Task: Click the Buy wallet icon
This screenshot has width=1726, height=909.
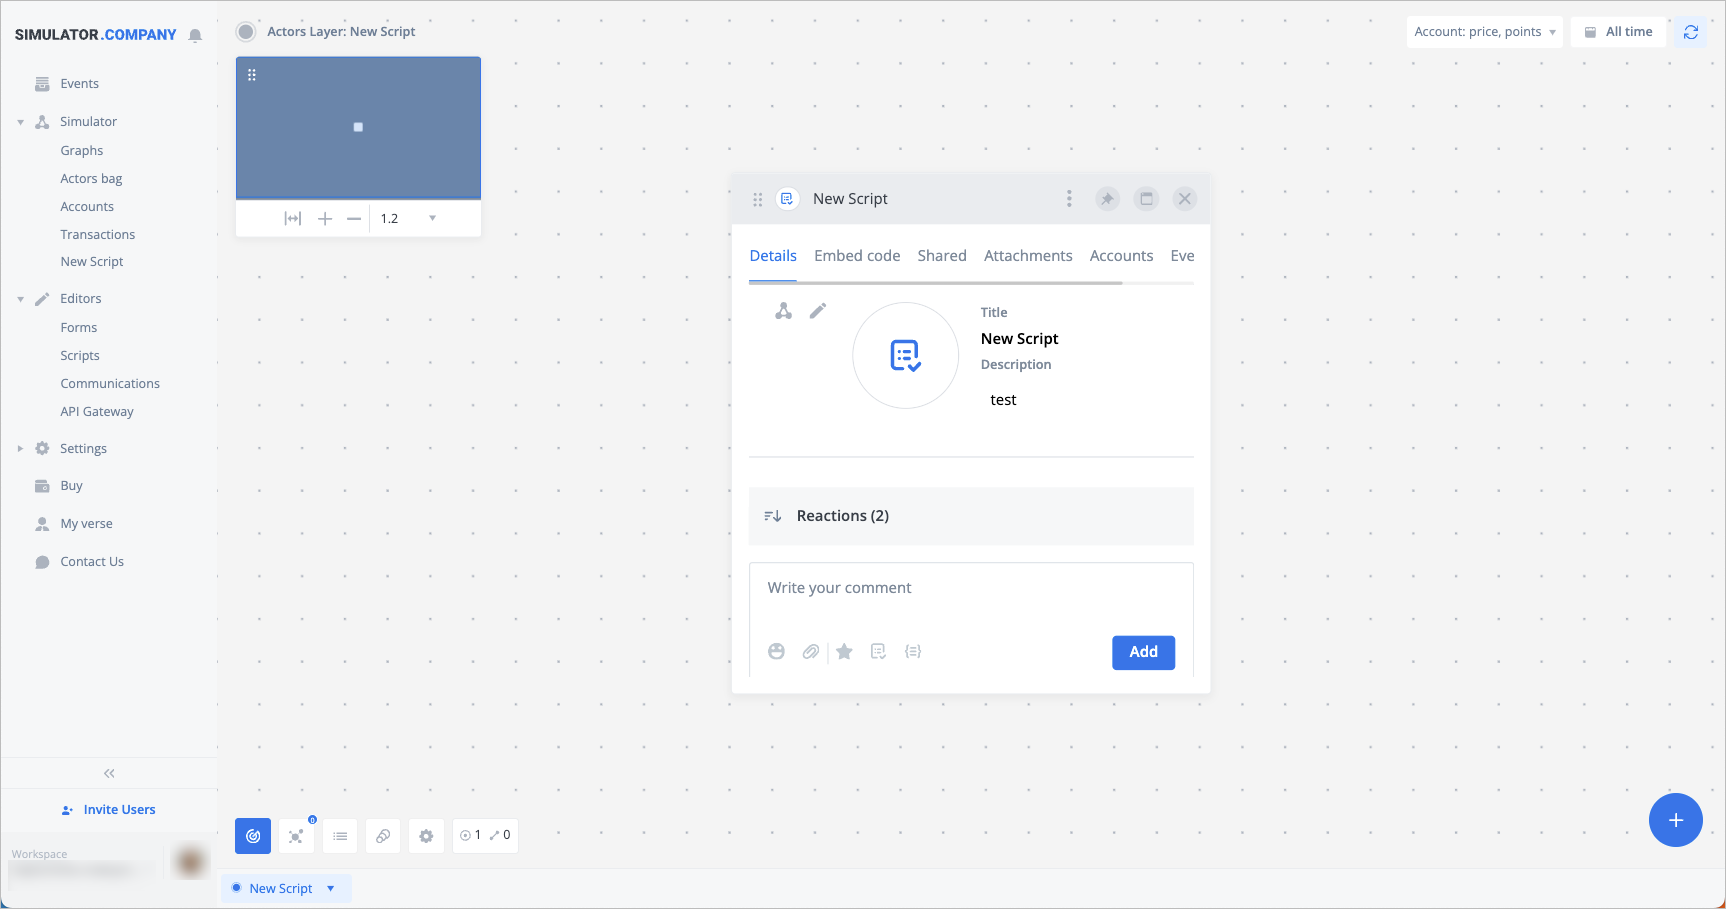Action: coord(42,486)
